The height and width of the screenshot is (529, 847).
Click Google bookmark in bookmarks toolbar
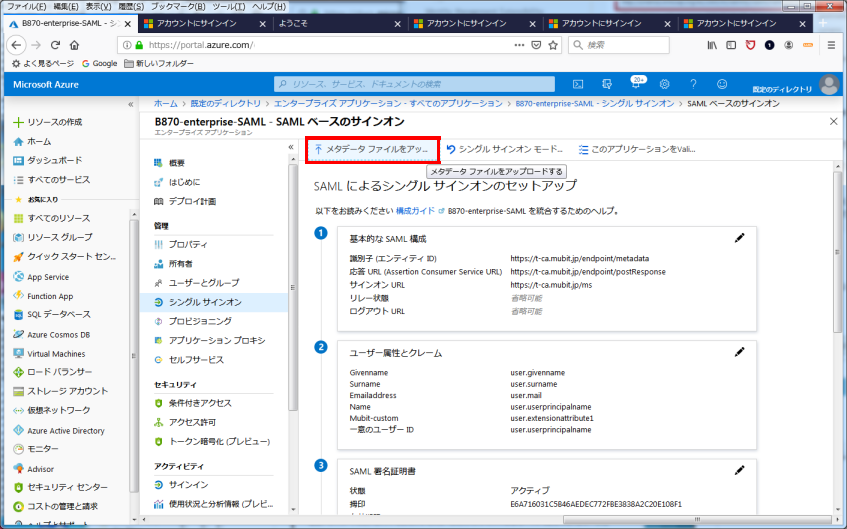[99, 63]
